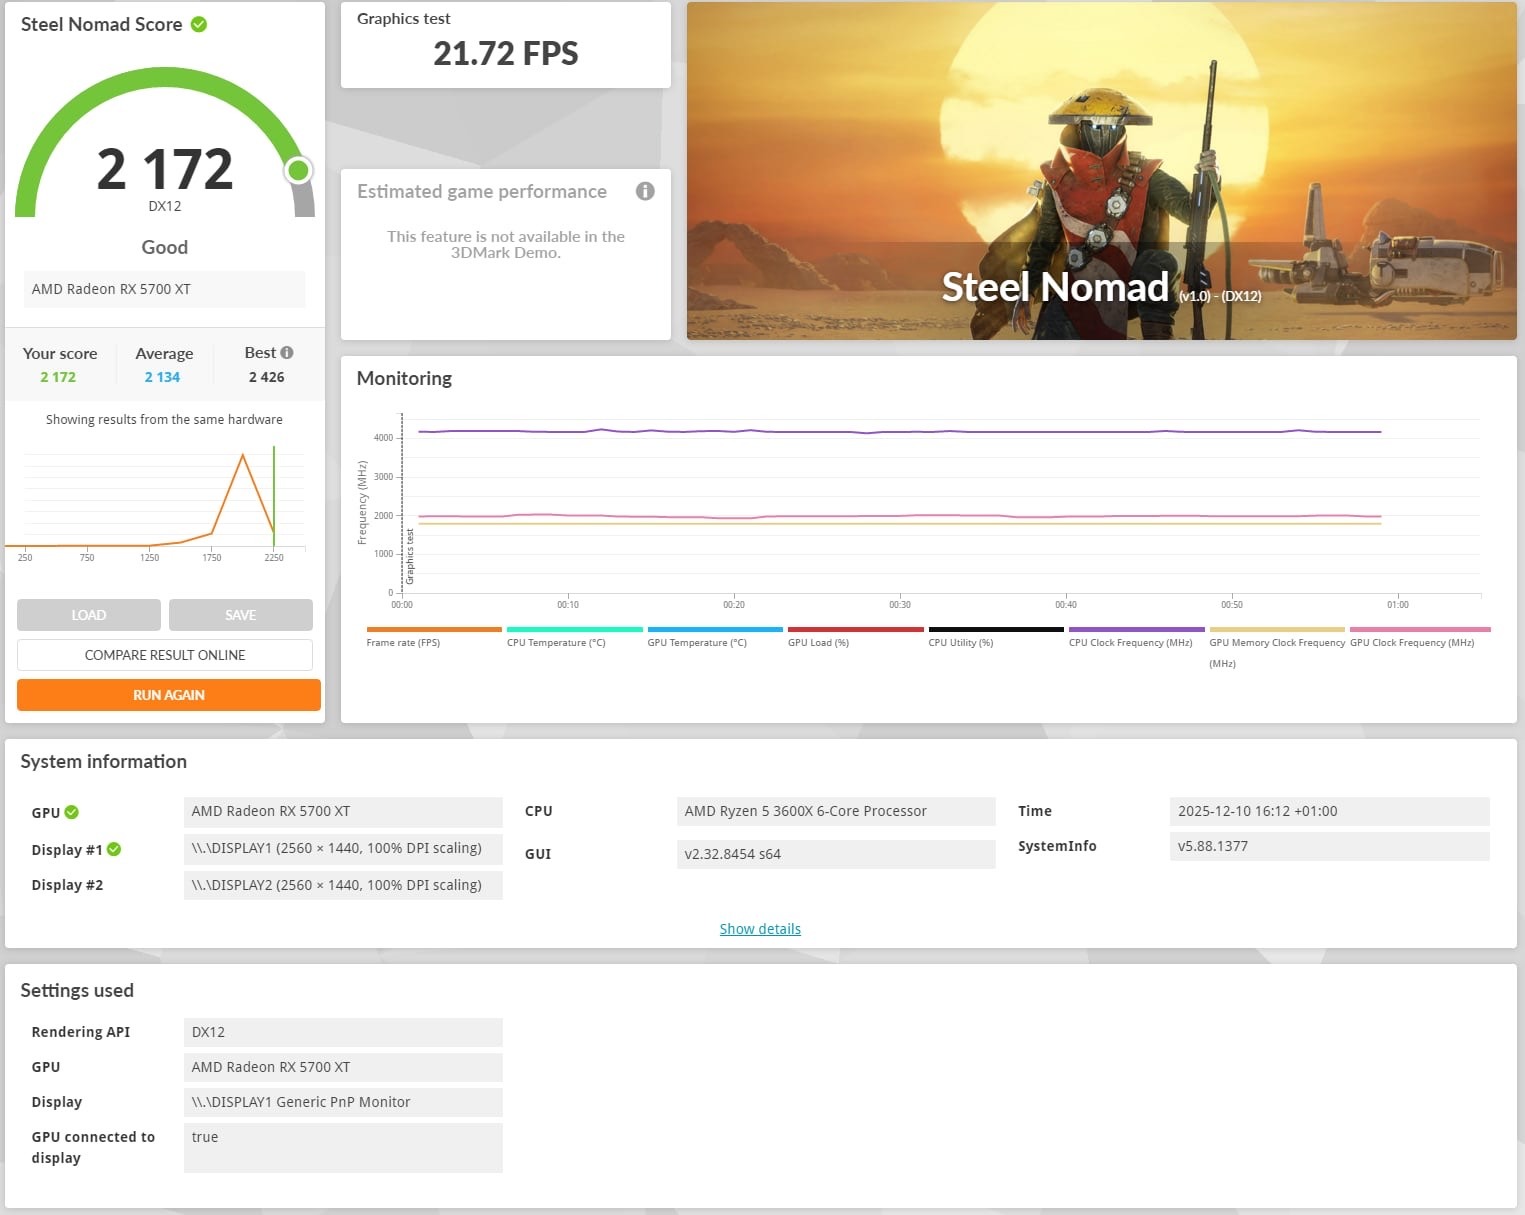
Task: Click the info icon next to Best
Action: coord(287,352)
